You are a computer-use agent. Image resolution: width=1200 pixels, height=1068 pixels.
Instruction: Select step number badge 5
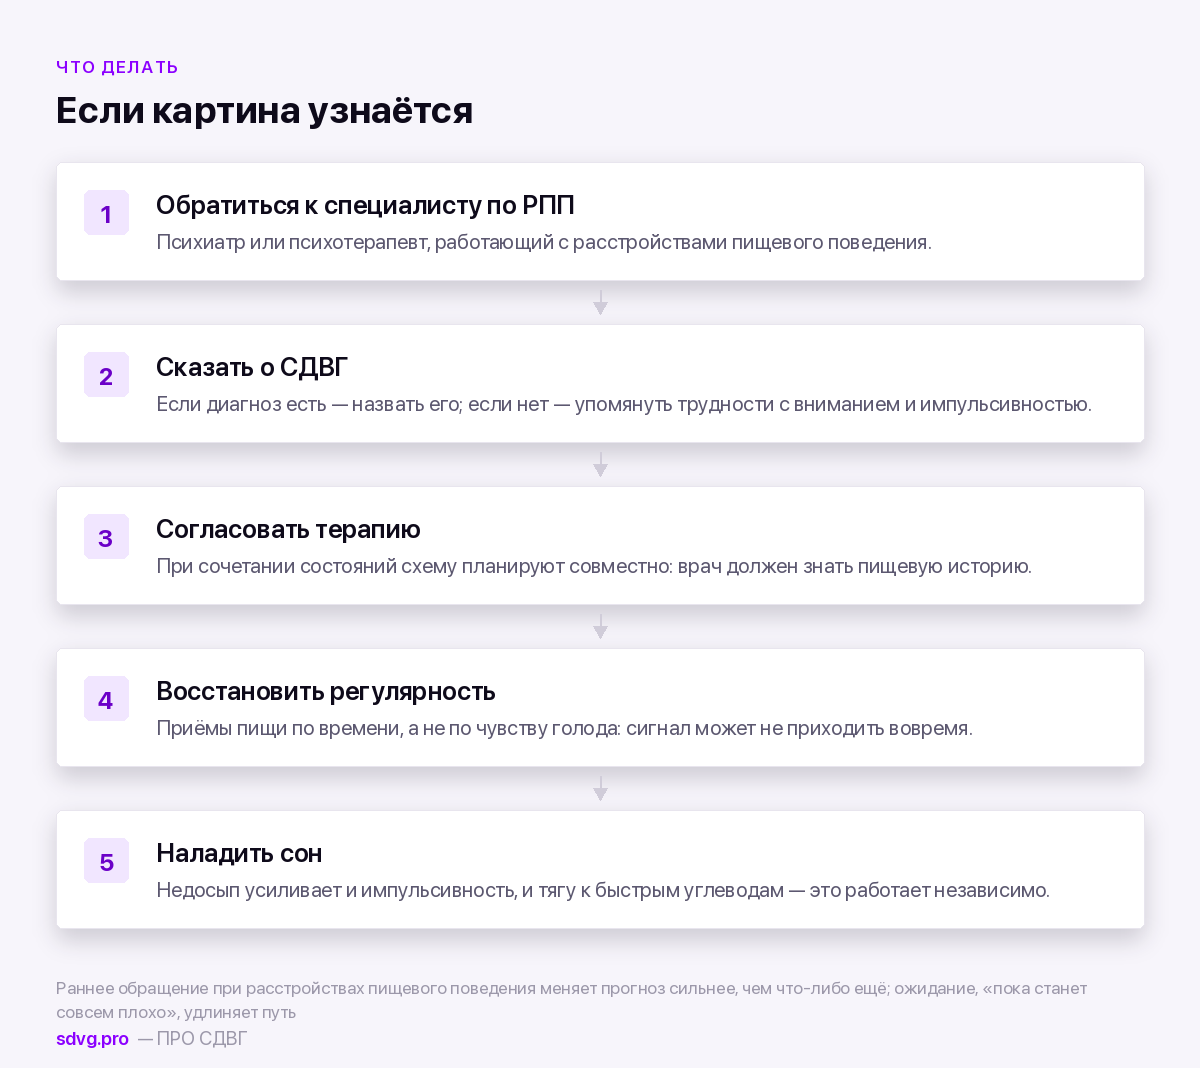click(x=106, y=861)
